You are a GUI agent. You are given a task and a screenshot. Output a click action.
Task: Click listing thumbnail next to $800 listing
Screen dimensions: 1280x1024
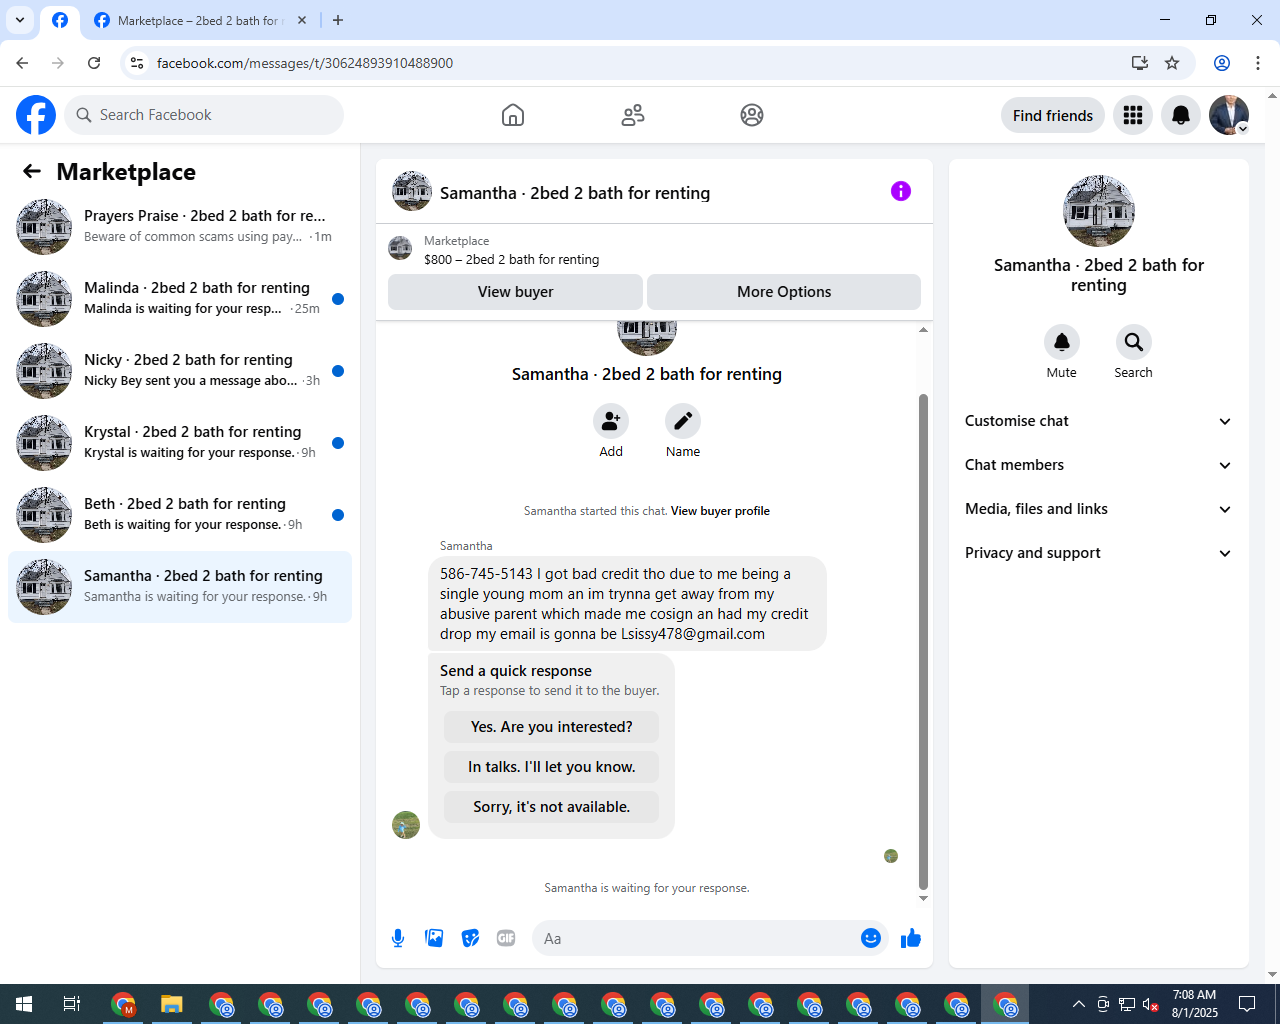point(400,248)
